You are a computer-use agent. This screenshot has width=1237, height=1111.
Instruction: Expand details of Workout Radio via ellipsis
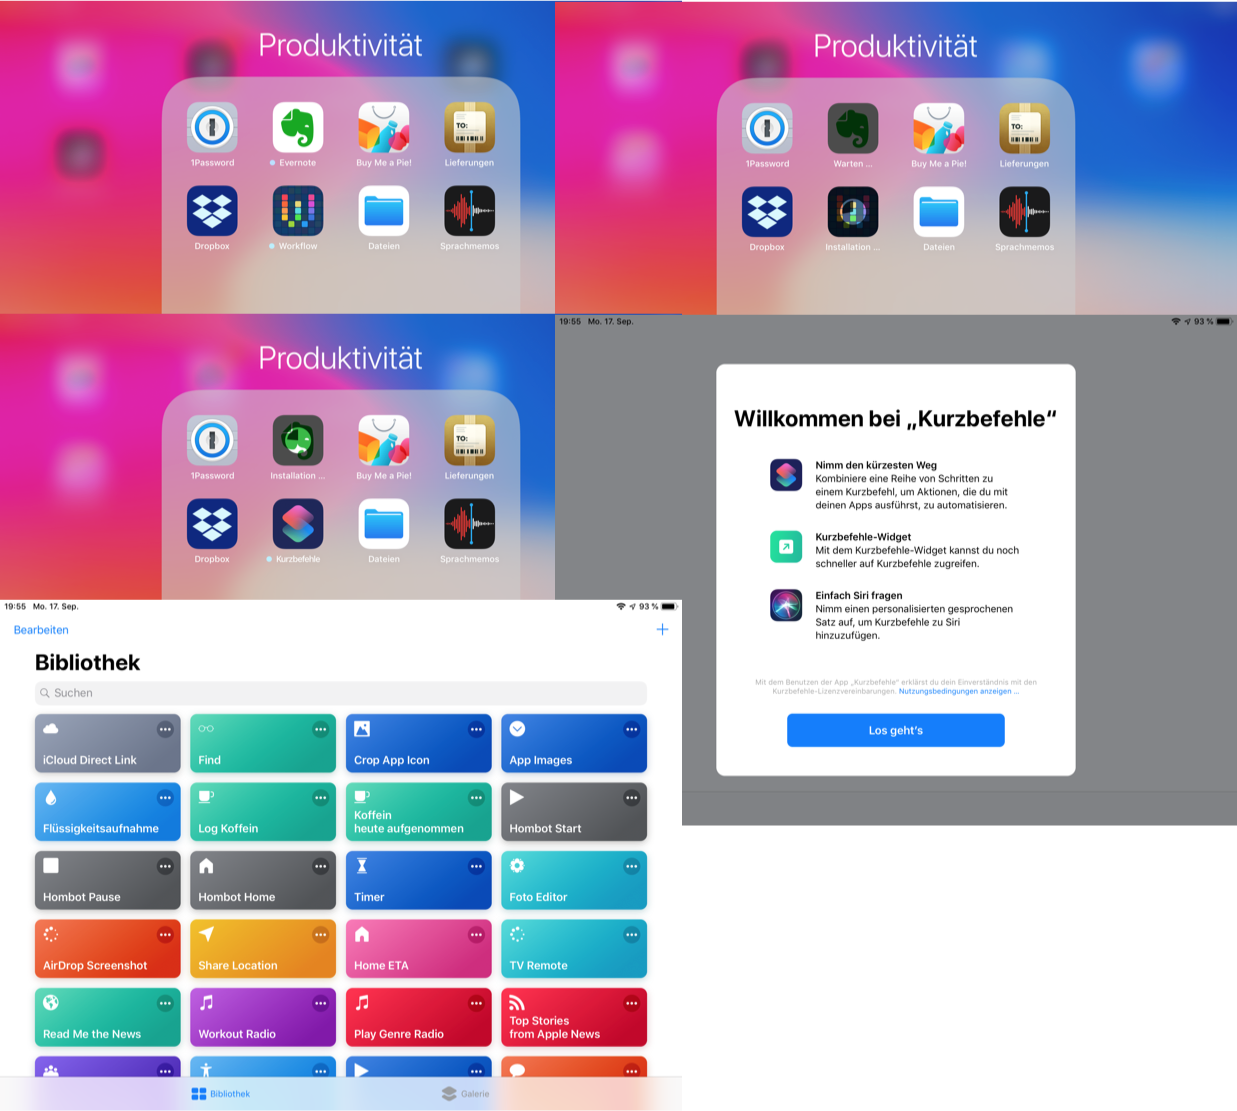pyautogui.click(x=320, y=1003)
